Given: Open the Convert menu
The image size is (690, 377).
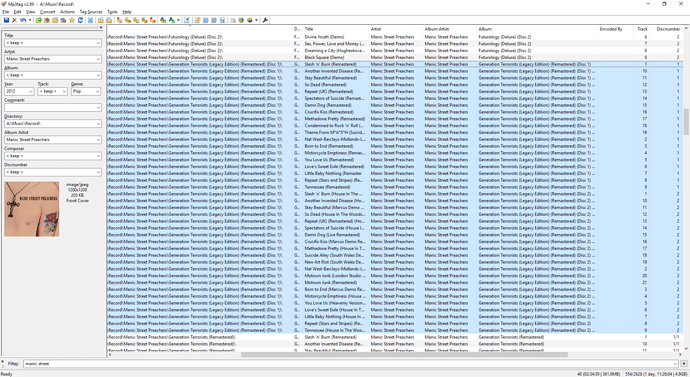Looking at the screenshot, I should click(x=48, y=12).
